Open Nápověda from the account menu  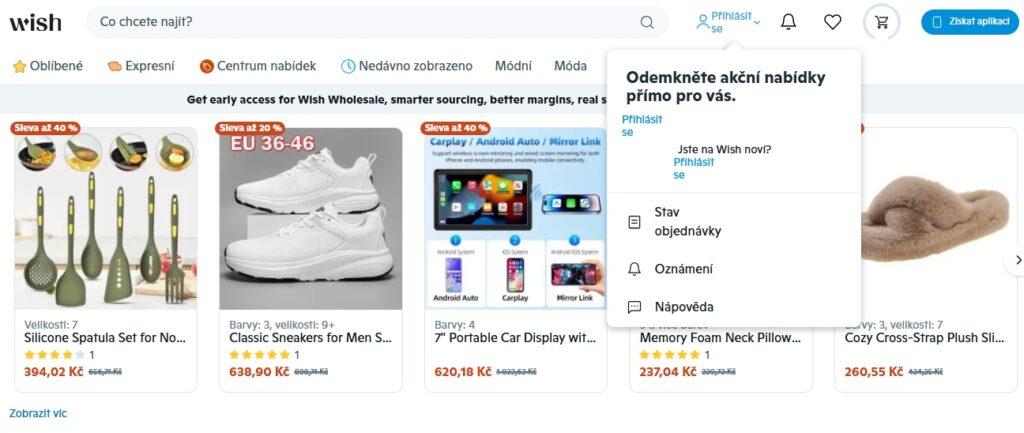tap(683, 307)
